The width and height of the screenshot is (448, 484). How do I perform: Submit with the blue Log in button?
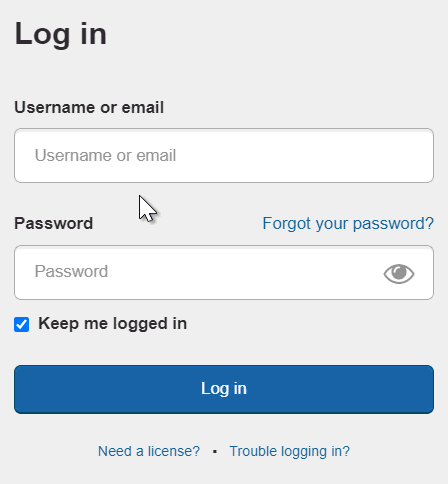coord(224,389)
